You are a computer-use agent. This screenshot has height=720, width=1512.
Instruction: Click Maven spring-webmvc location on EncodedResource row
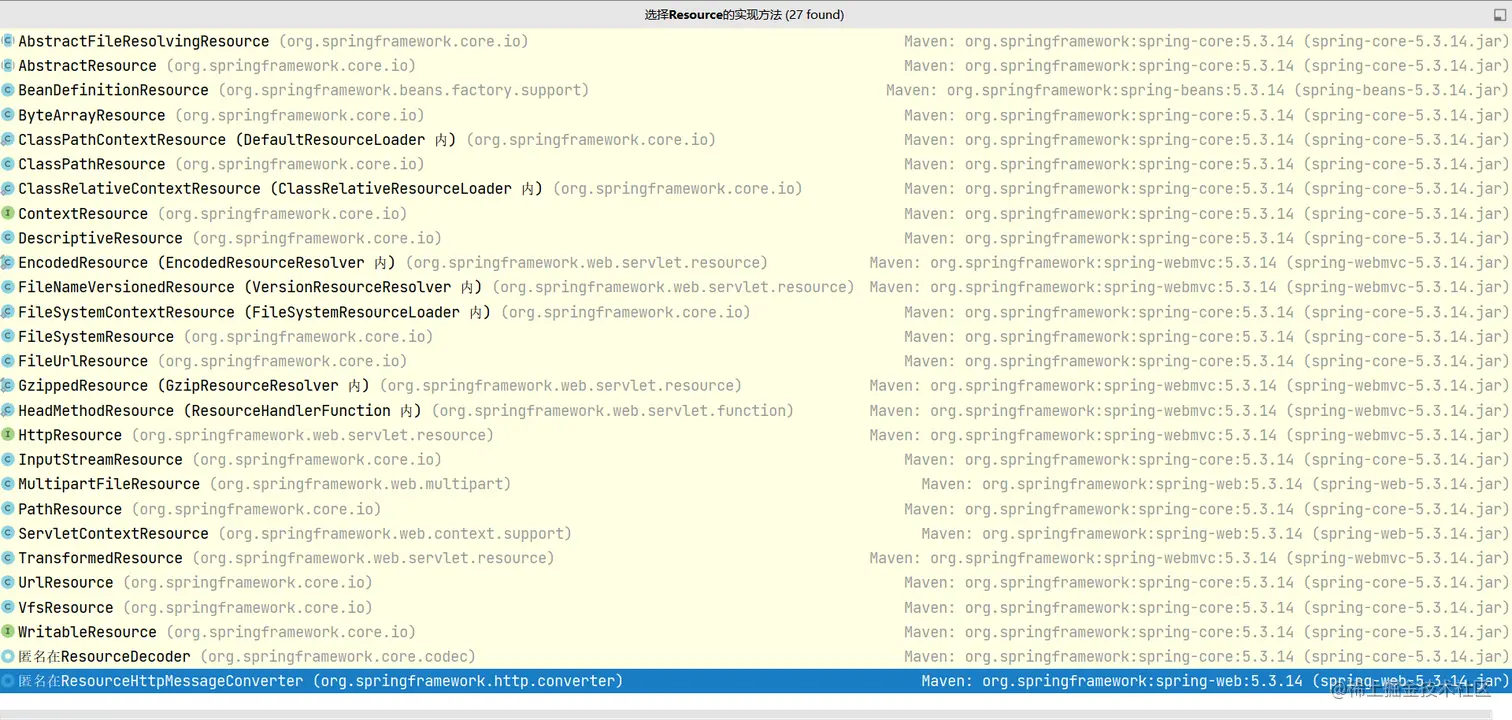1190,263
